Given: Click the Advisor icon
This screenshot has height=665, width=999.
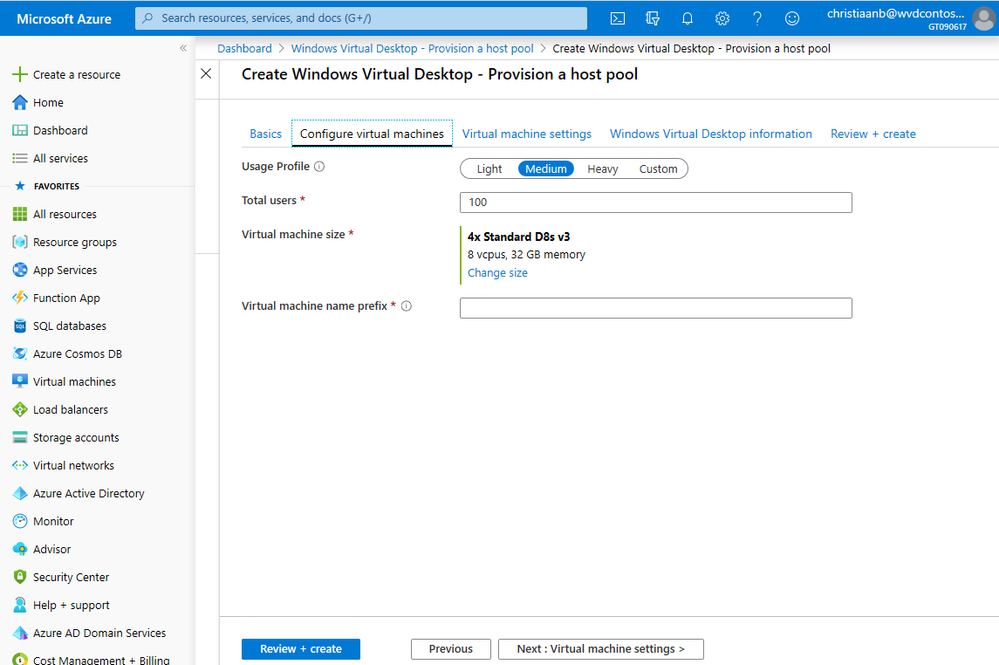Looking at the screenshot, I should click(20, 549).
